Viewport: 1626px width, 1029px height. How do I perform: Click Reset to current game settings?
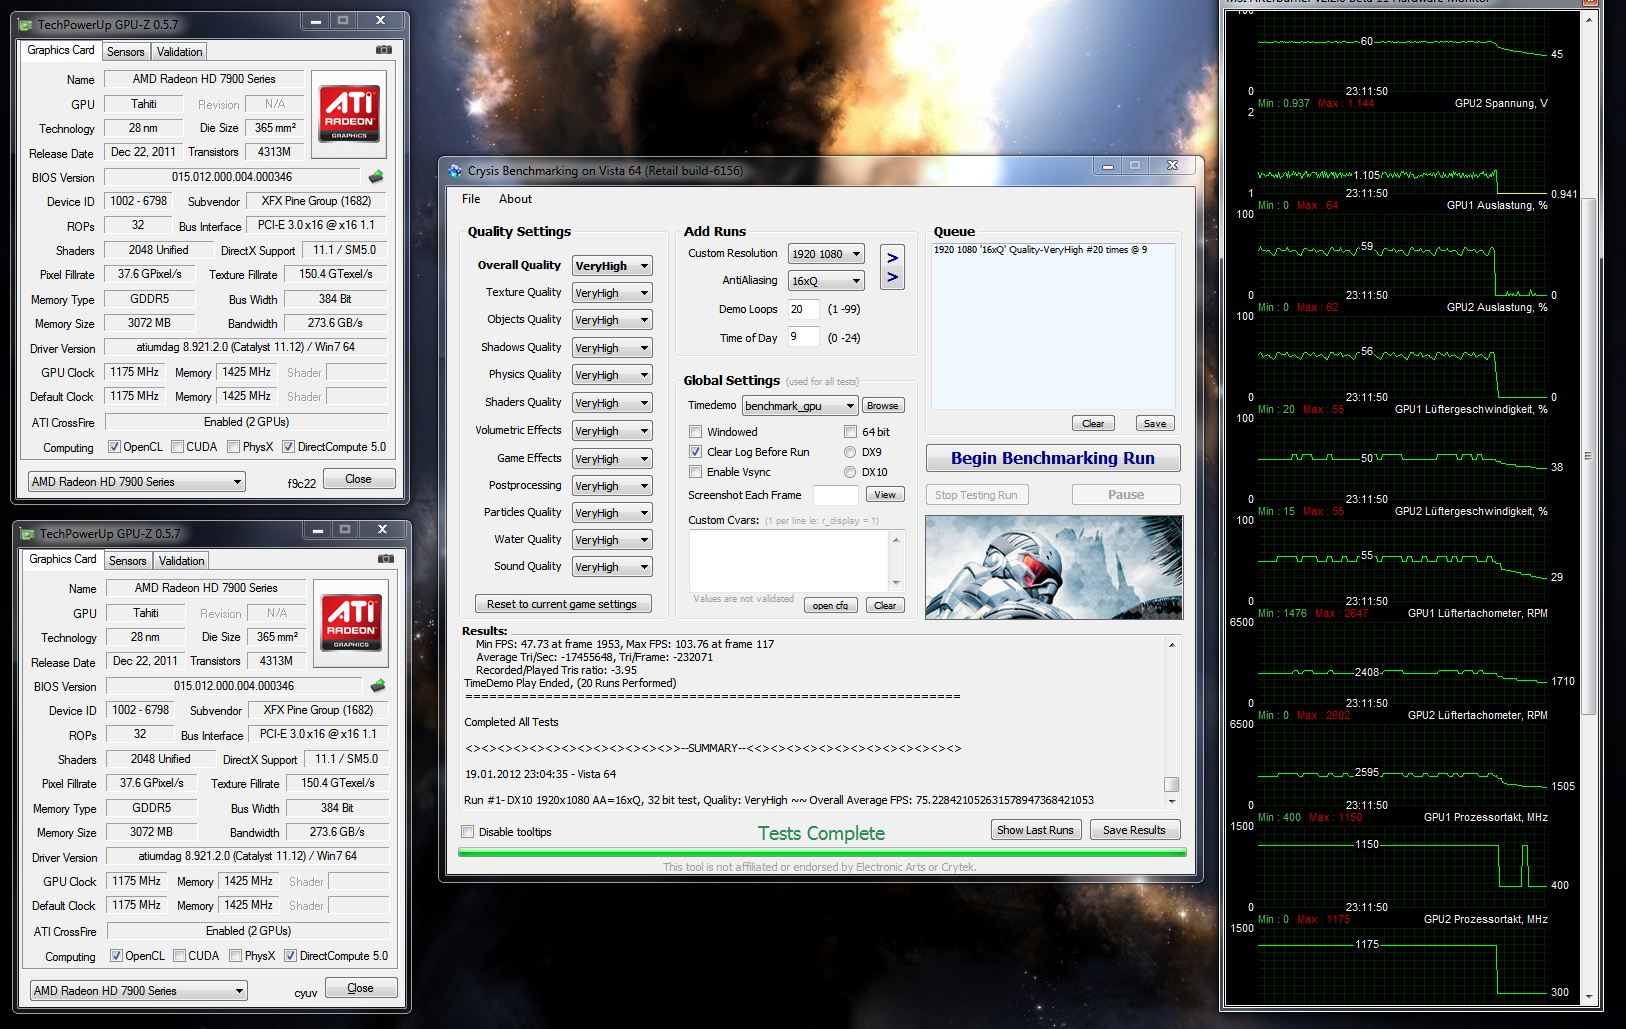tap(562, 604)
